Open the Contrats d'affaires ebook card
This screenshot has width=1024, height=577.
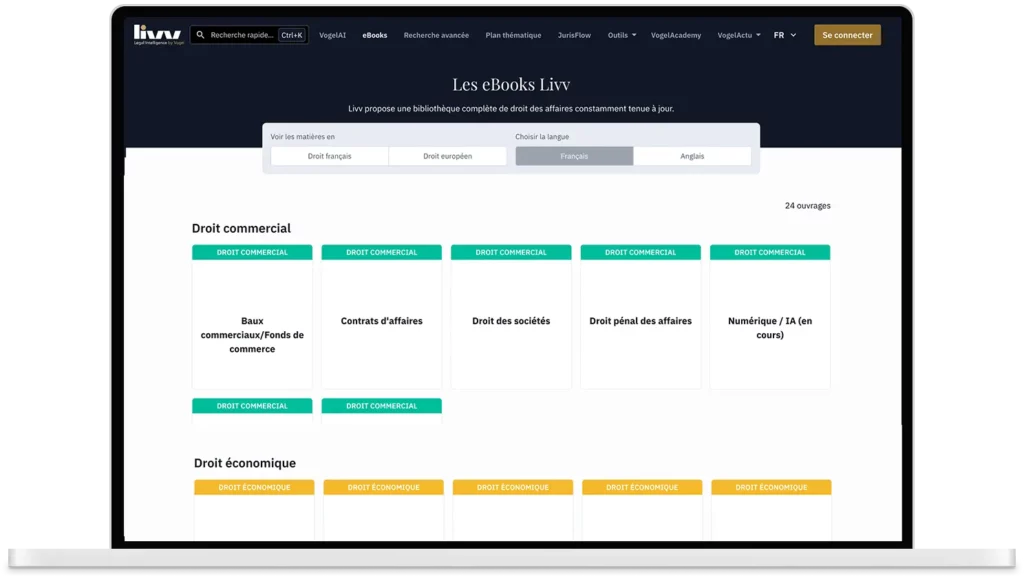(381, 321)
